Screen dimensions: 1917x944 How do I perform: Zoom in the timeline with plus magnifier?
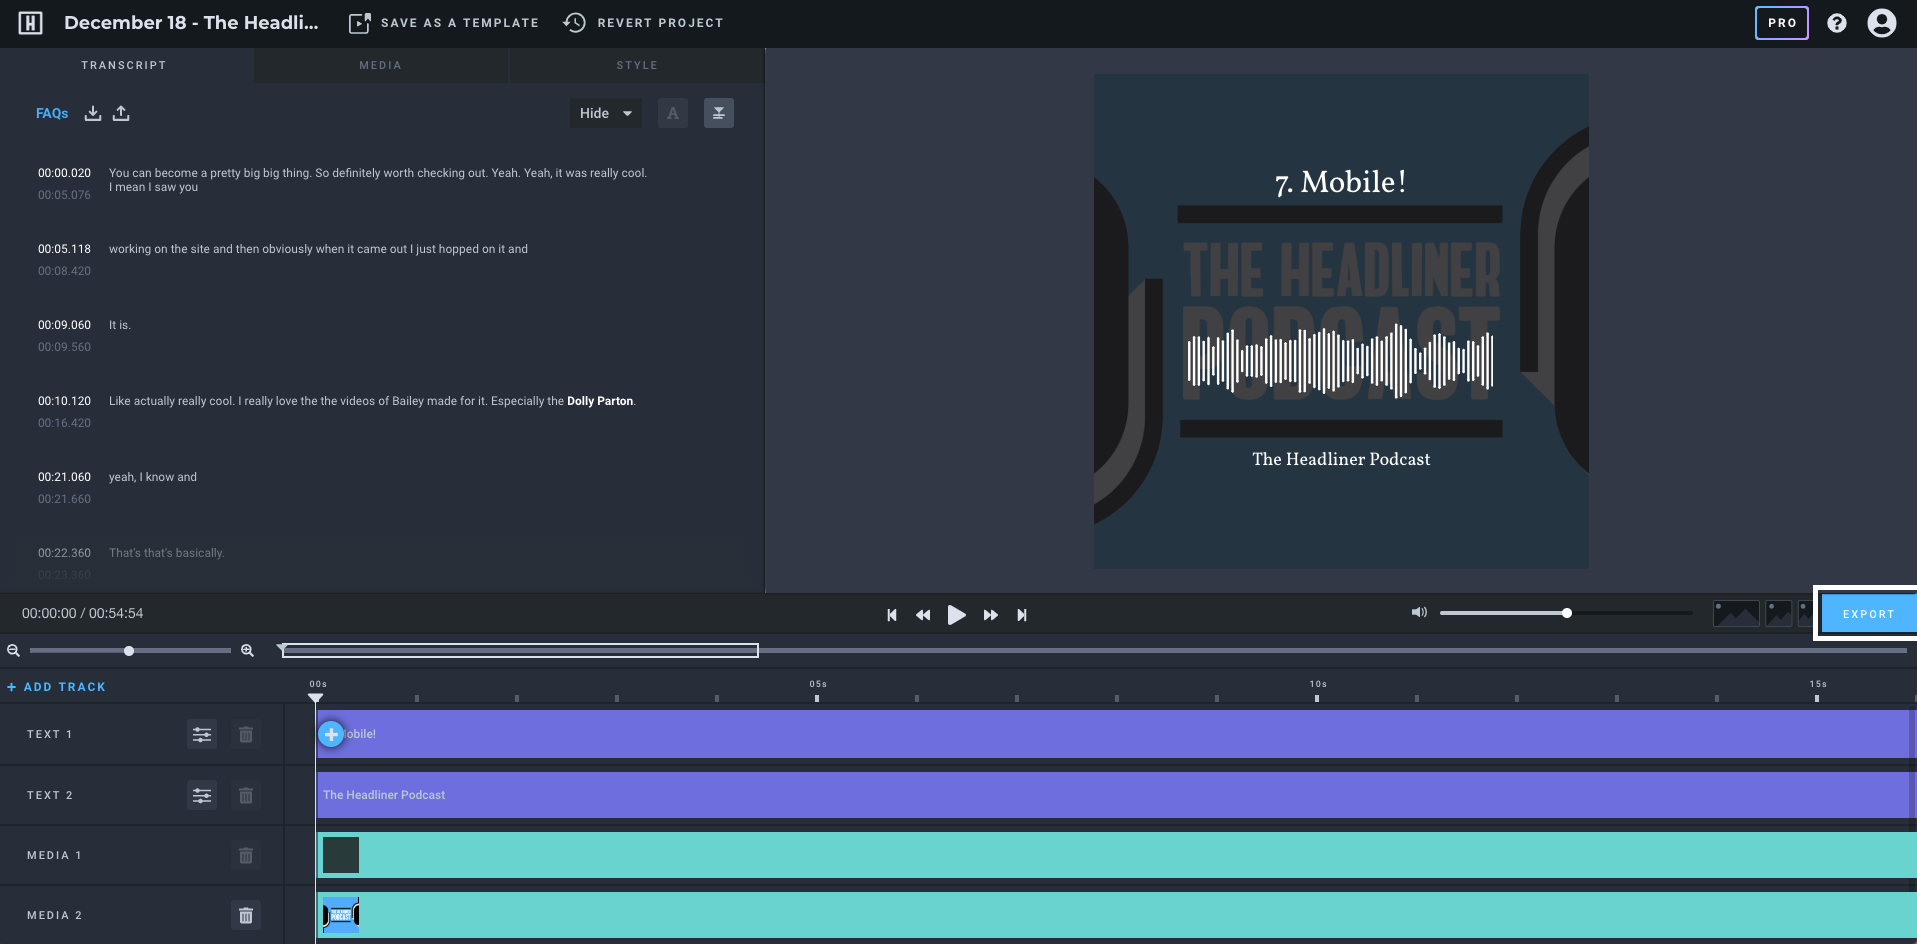coord(247,651)
